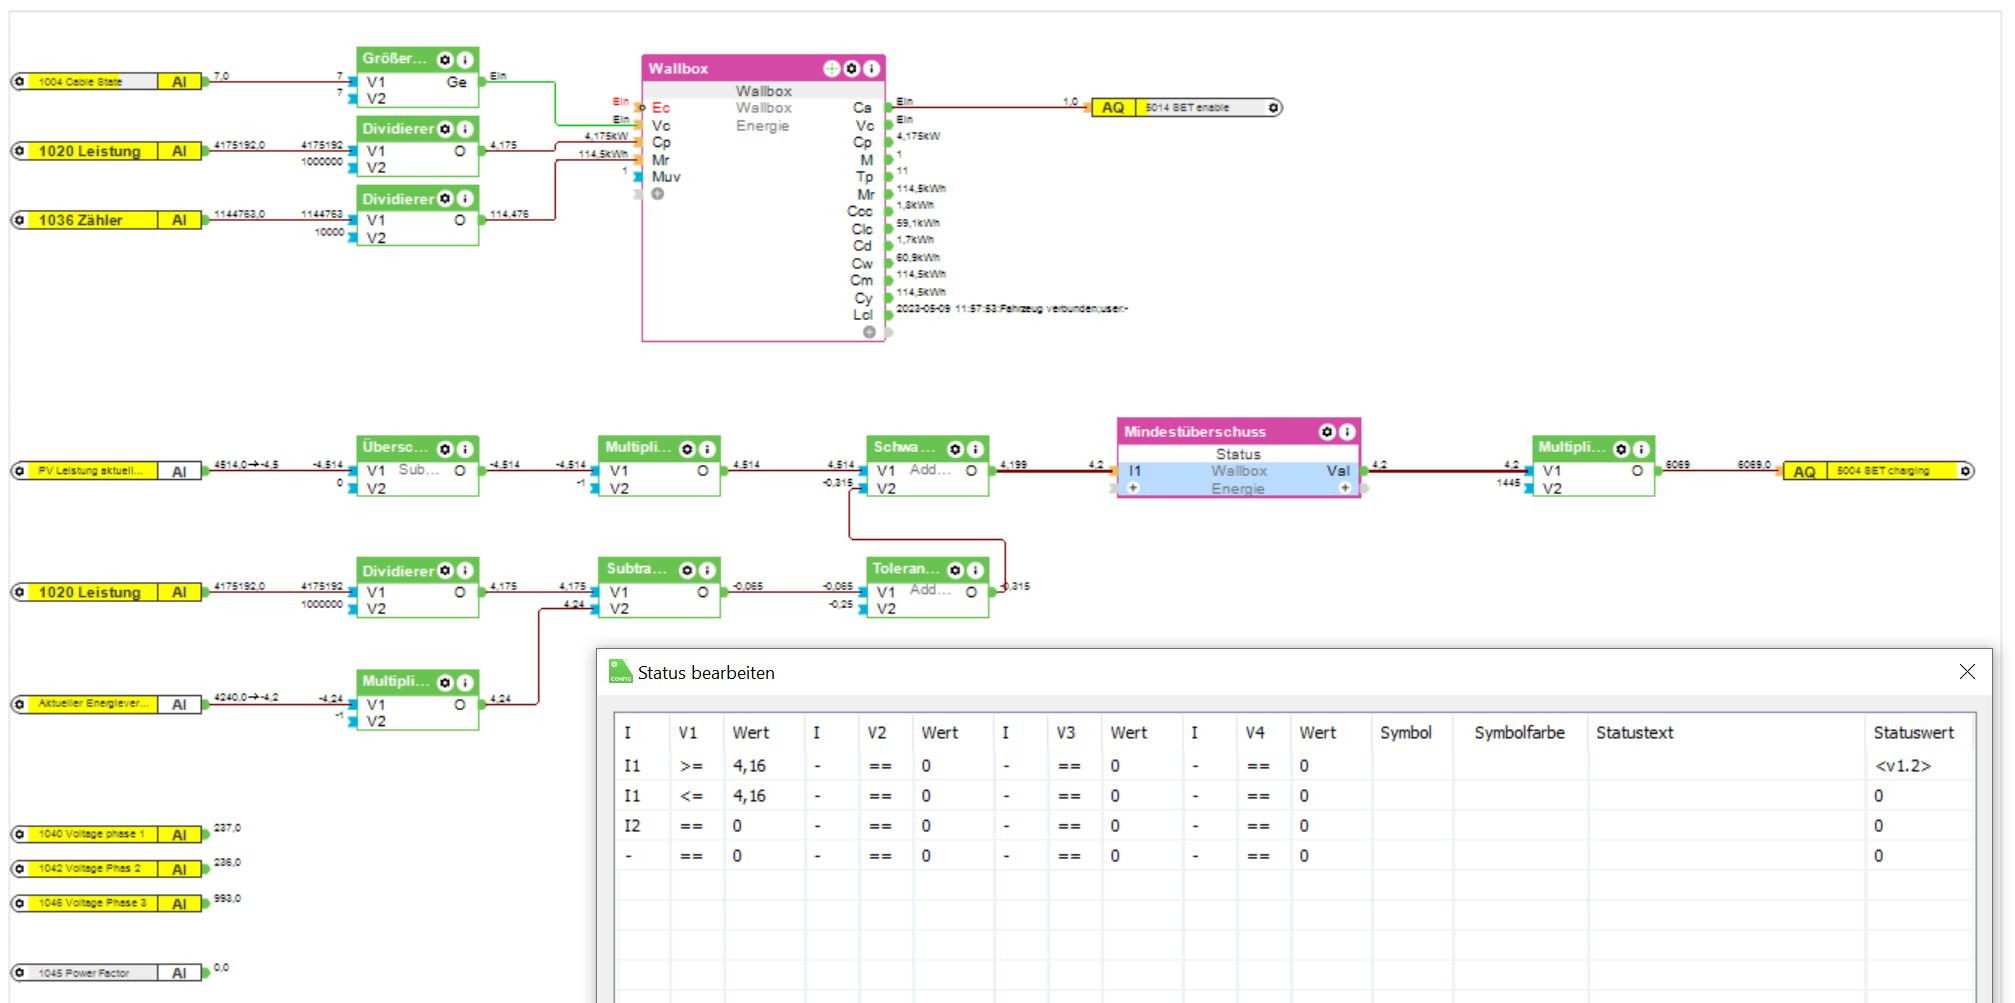Click info icon on the Schwa... block
The width and height of the screenshot is (2015, 1003).
click(975, 449)
